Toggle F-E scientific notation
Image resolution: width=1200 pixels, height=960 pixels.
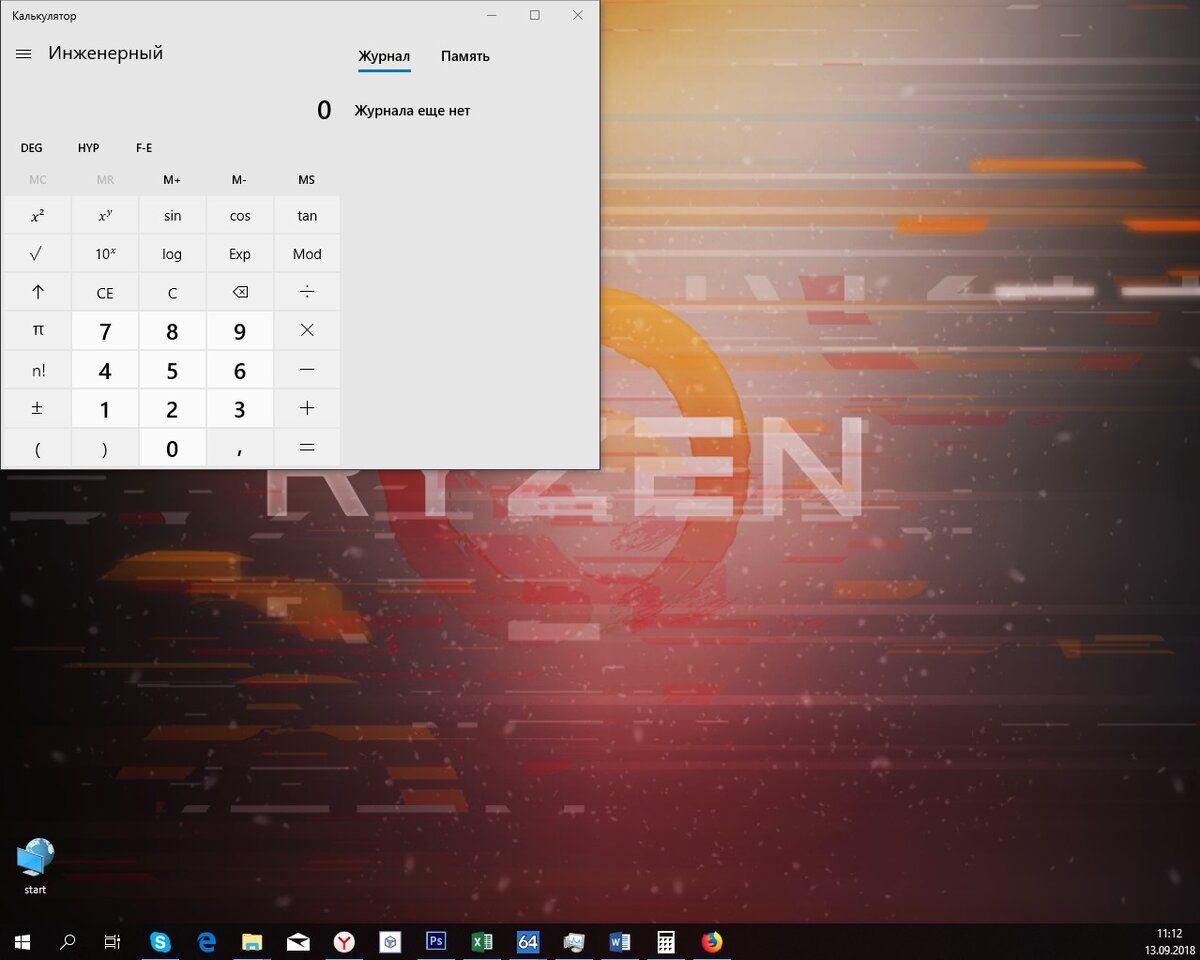tap(144, 148)
